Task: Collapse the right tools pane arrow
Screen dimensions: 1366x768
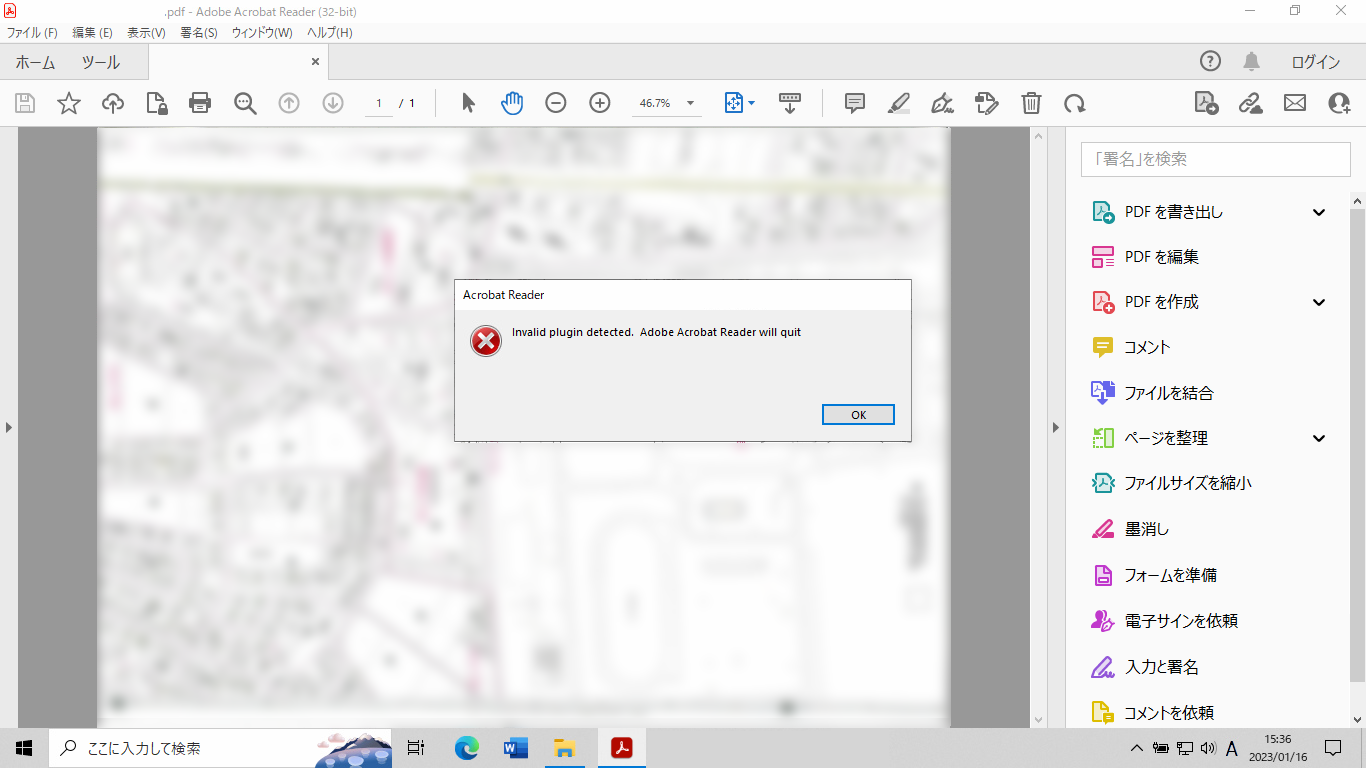Action: click(x=1056, y=427)
